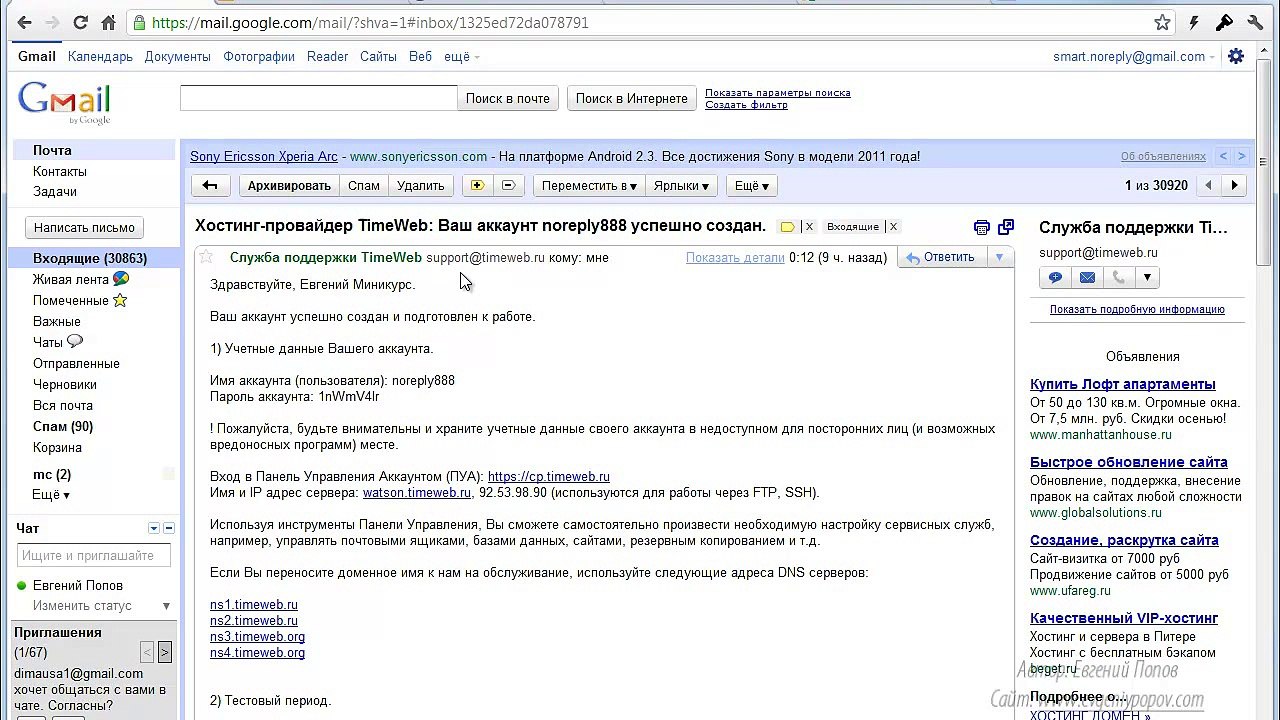Mark message as important with plus marker
The width and height of the screenshot is (1280, 720).
coord(477,186)
